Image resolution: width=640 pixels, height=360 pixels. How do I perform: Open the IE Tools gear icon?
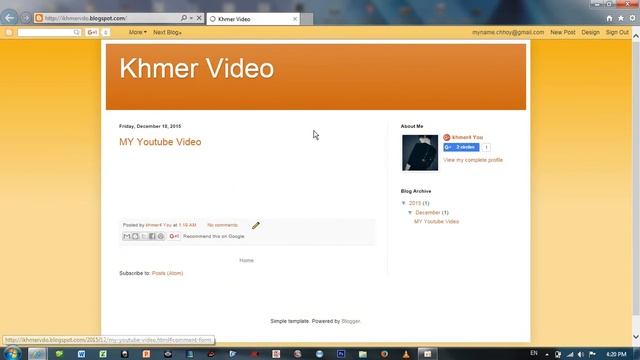632,18
